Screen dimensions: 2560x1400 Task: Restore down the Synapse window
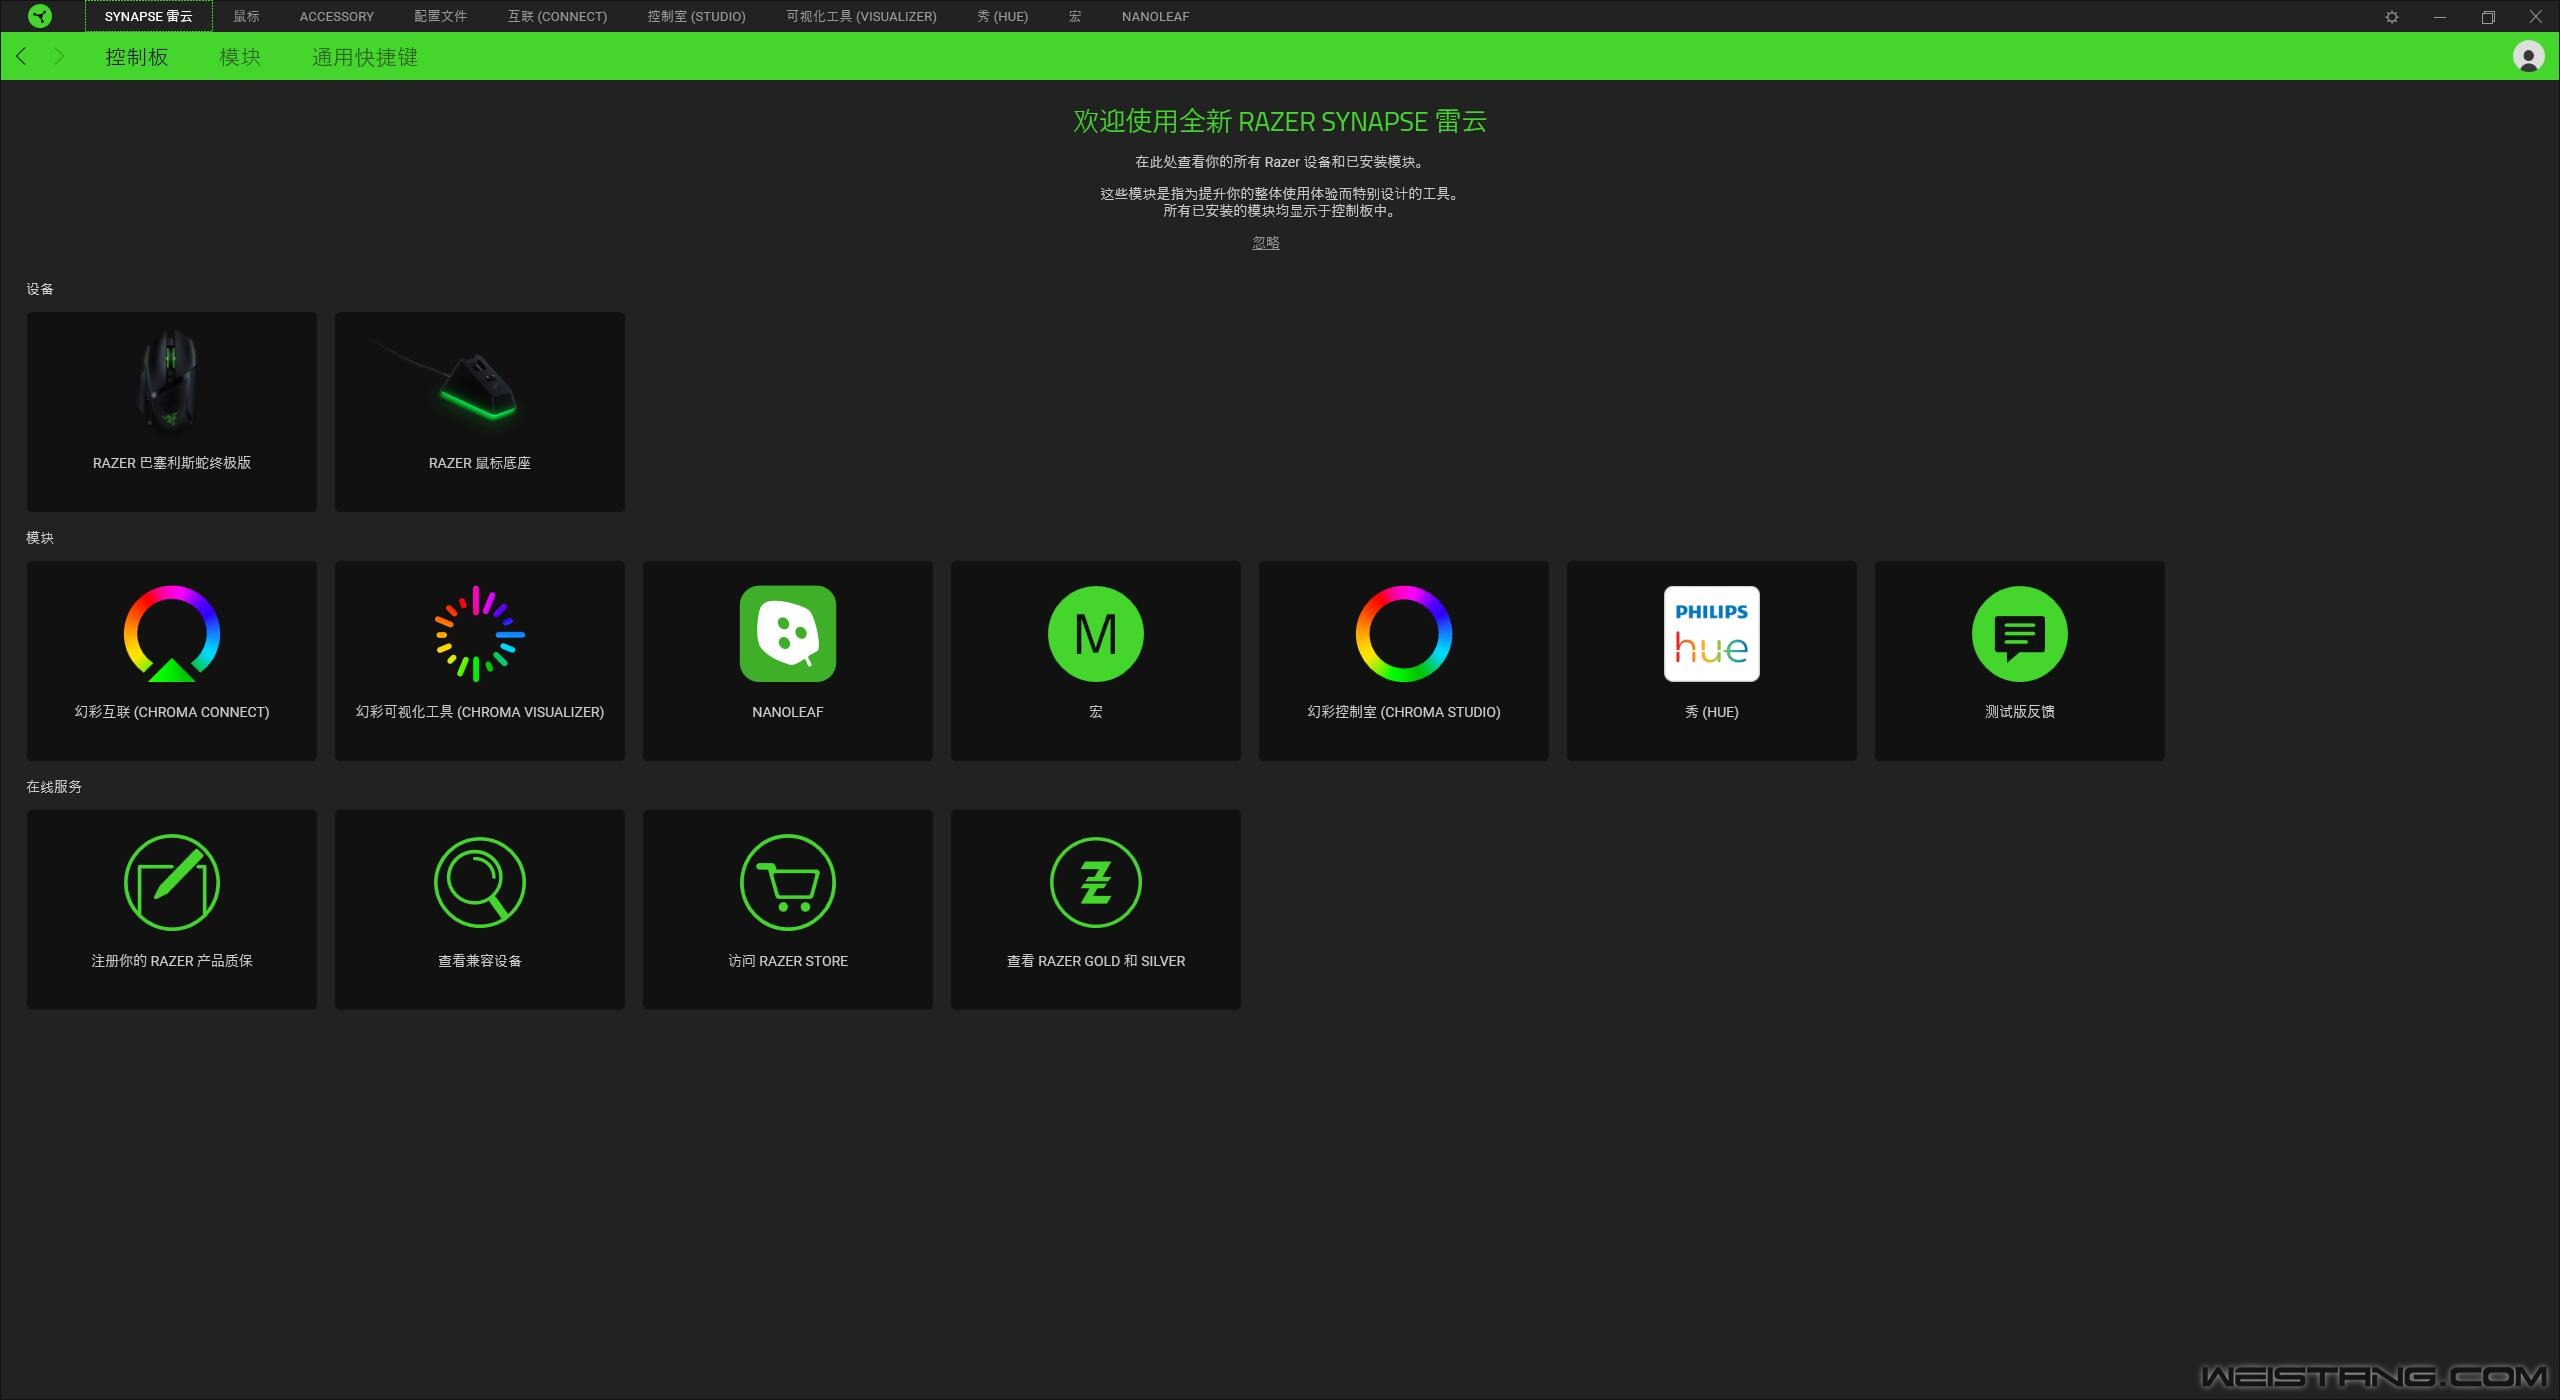pos(2488,17)
